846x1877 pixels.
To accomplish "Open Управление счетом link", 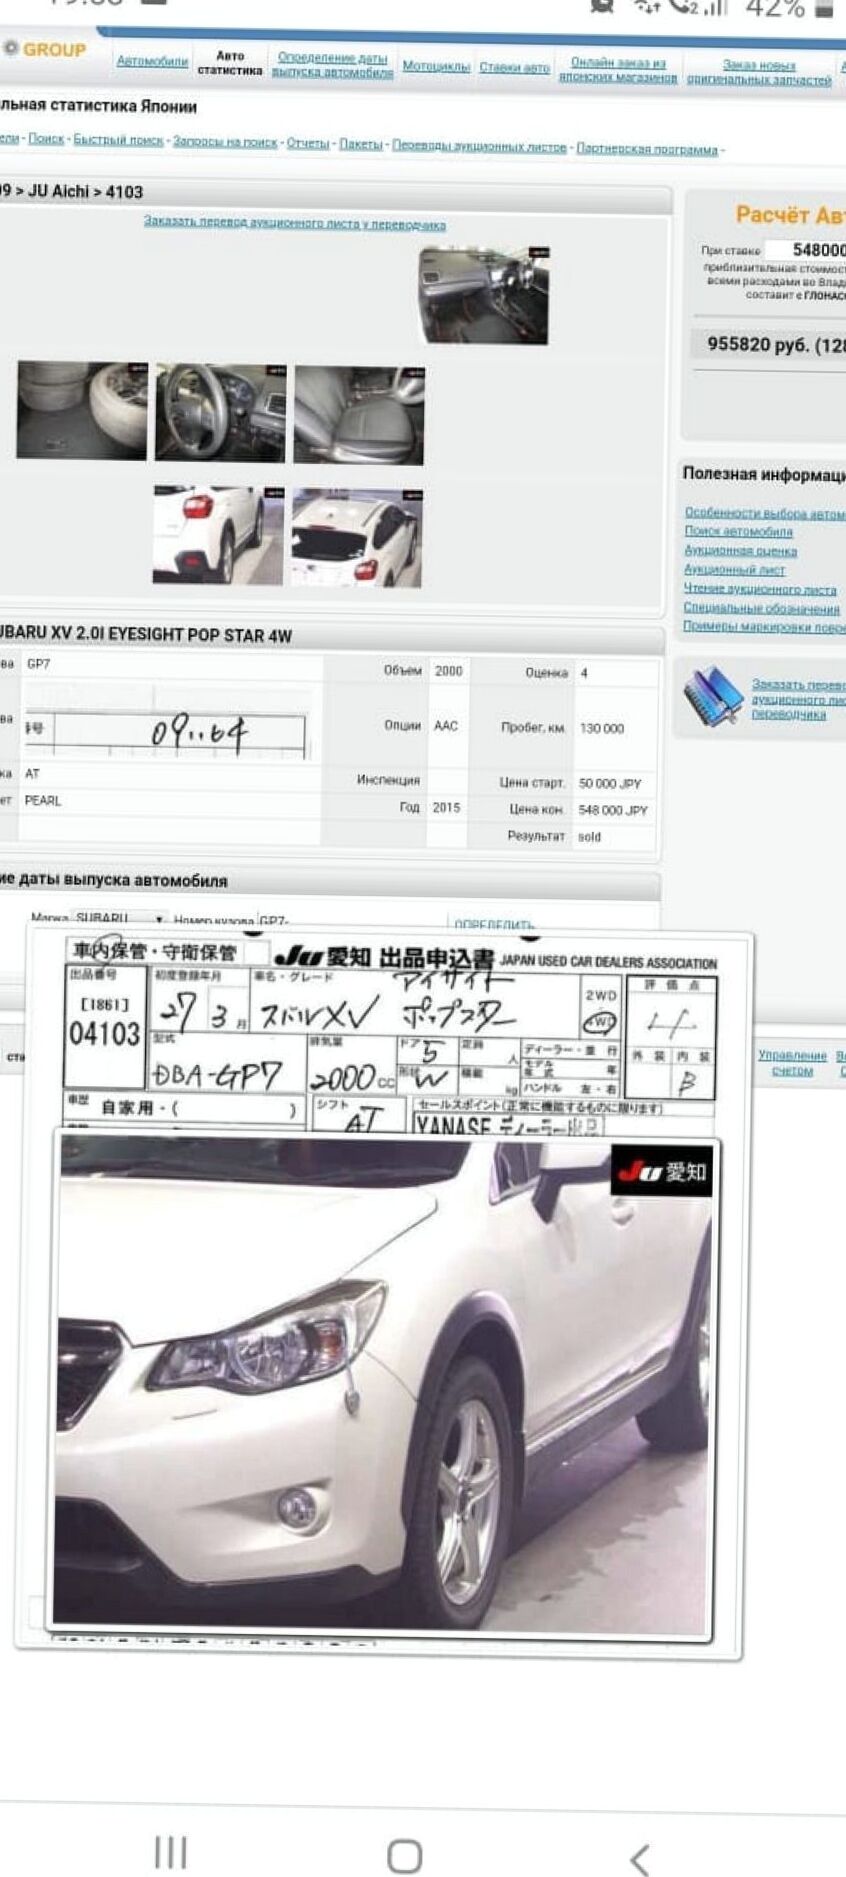I will coord(792,1063).
